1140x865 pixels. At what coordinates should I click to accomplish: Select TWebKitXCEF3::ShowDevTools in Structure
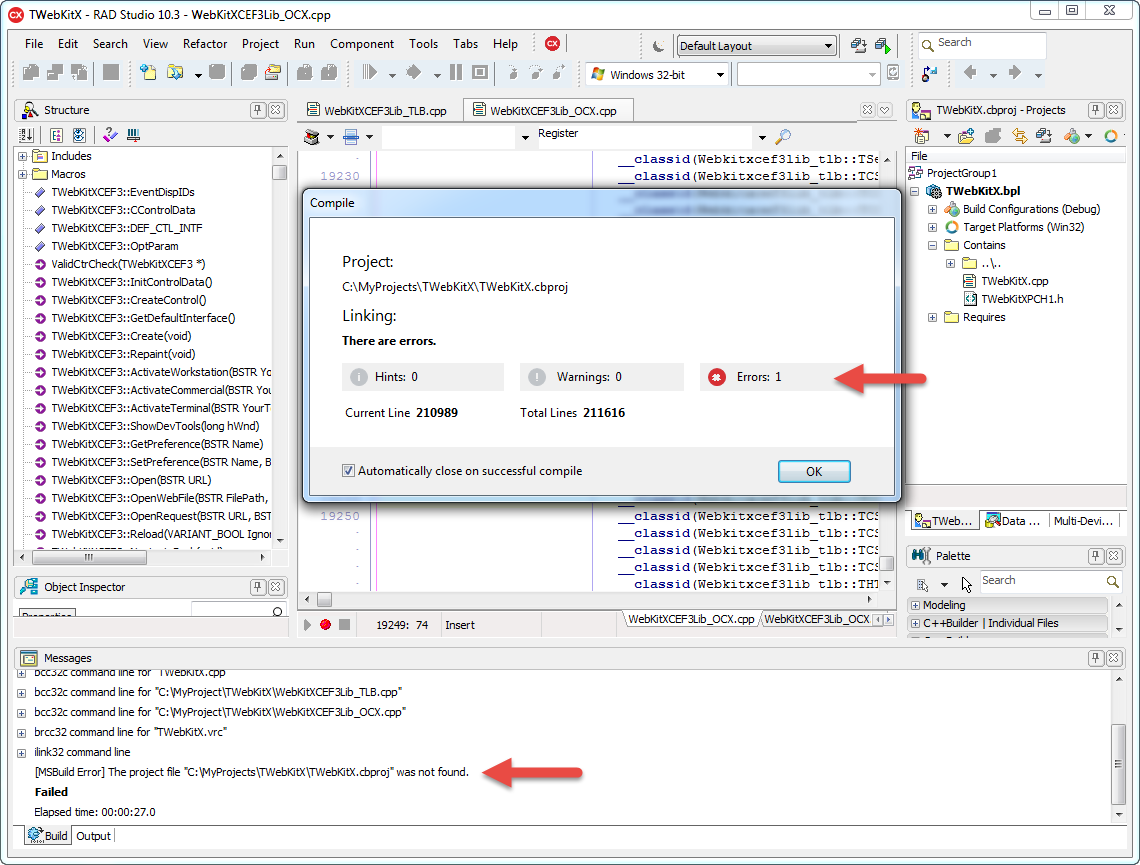point(155,426)
